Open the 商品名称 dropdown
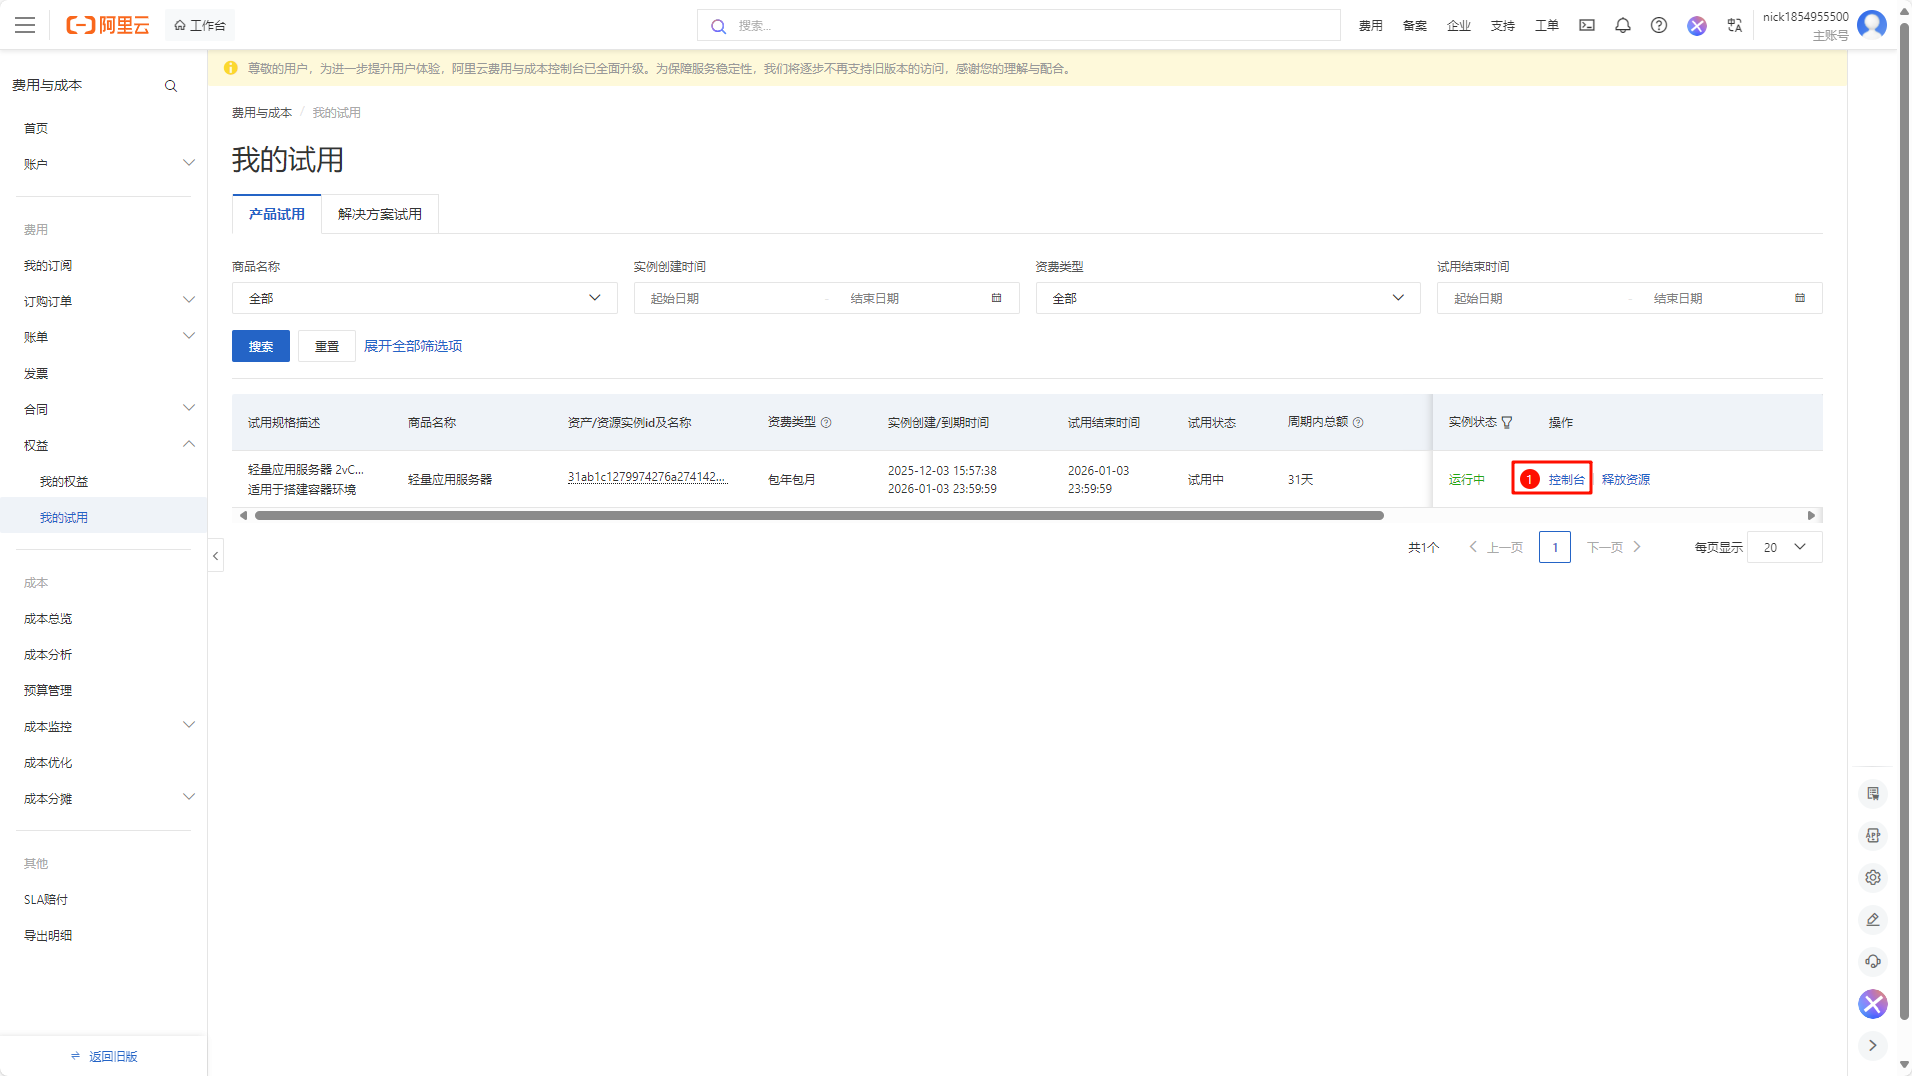Image resolution: width=1912 pixels, height=1076 pixels. (424, 298)
